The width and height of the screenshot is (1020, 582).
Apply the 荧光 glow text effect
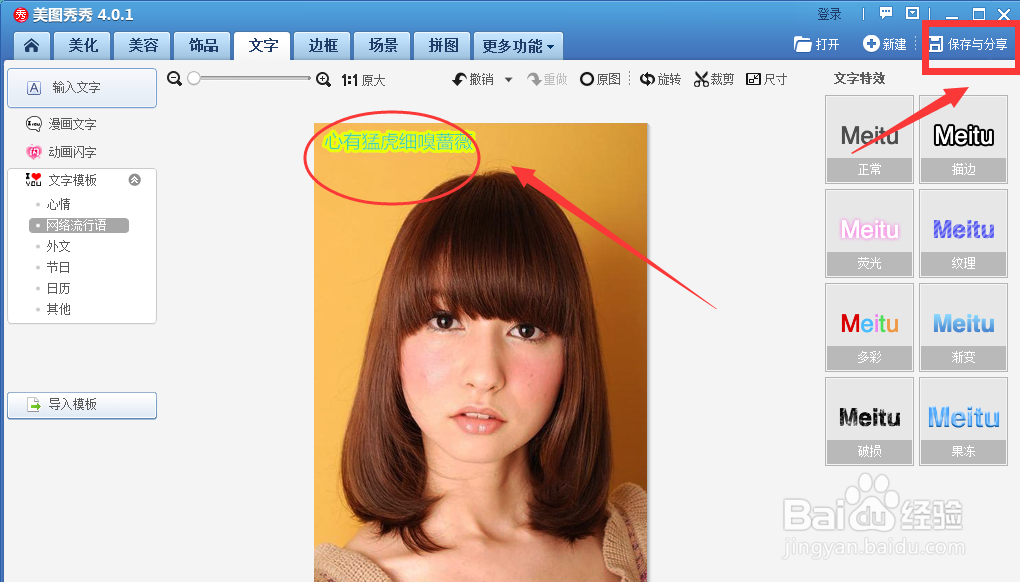pos(869,233)
